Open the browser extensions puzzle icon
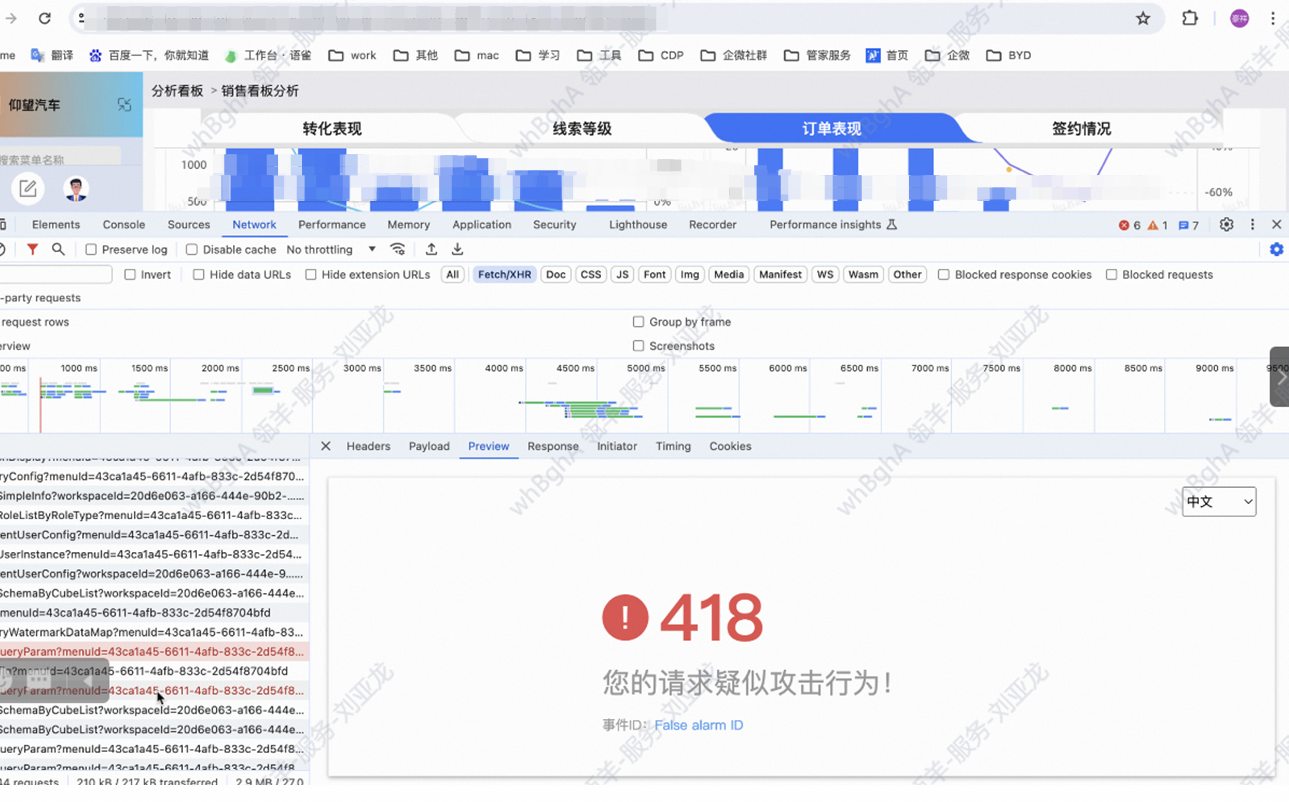The width and height of the screenshot is (1289, 802). click(1190, 18)
